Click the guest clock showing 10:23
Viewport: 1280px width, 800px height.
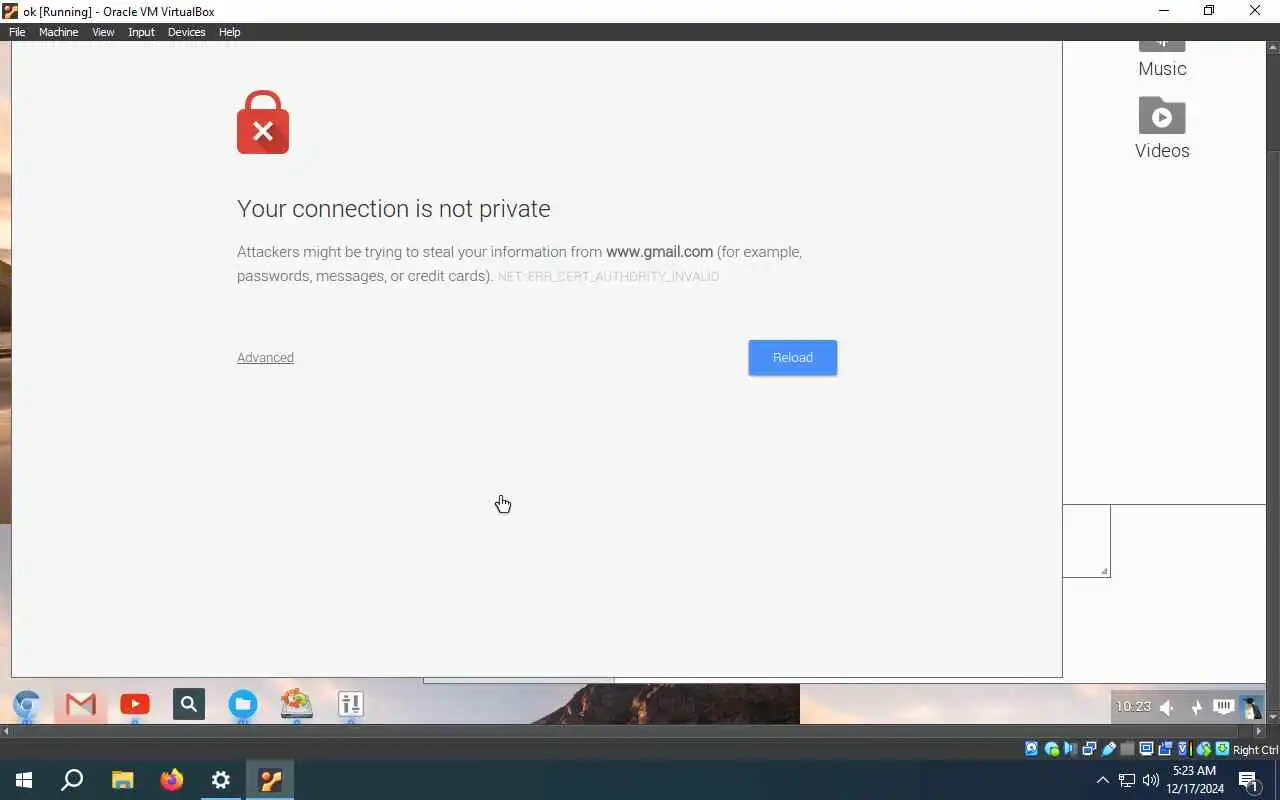tap(1133, 707)
